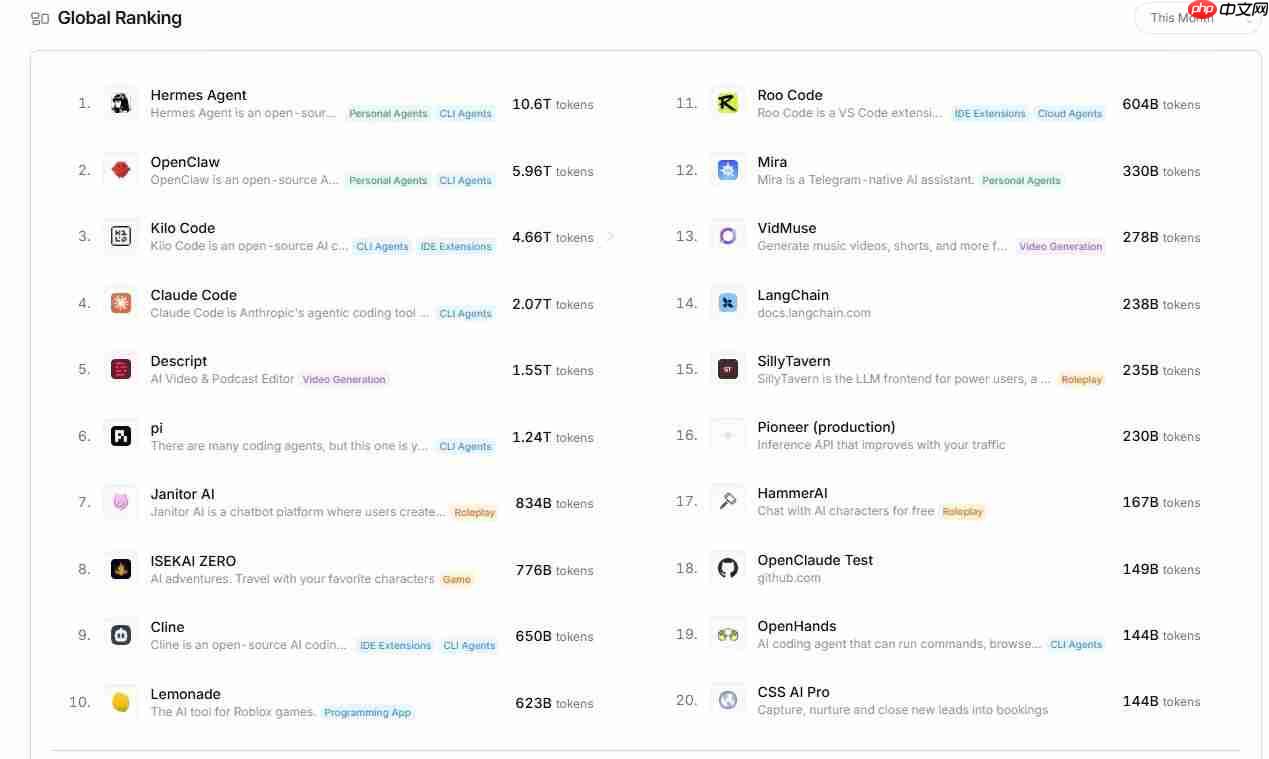Open the pi agent icon
This screenshot has height=759, width=1269.
click(x=121, y=436)
